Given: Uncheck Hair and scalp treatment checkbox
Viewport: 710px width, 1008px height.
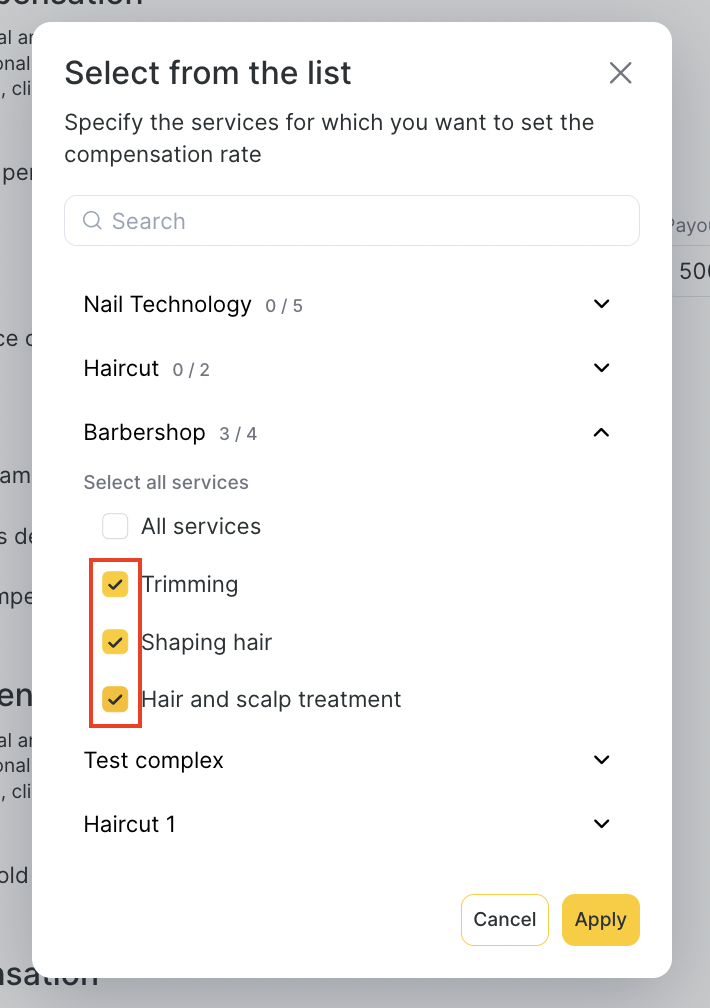Looking at the screenshot, I should pyautogui.click(x=116, y=699).
